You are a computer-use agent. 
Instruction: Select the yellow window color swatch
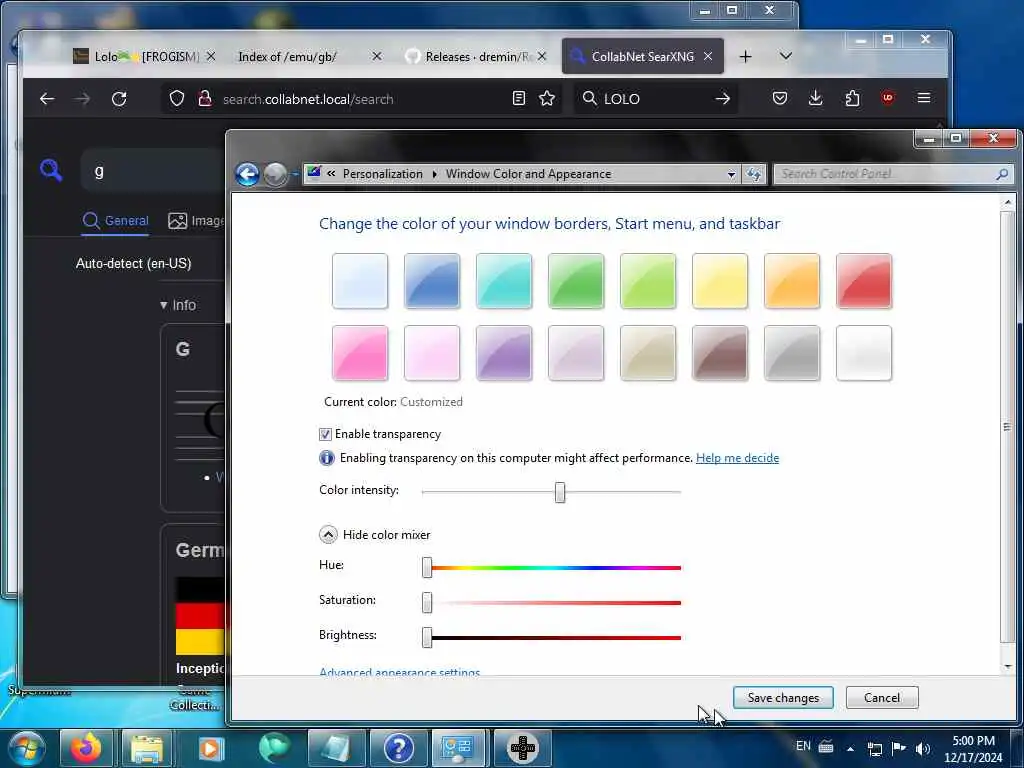click(720, 281)
